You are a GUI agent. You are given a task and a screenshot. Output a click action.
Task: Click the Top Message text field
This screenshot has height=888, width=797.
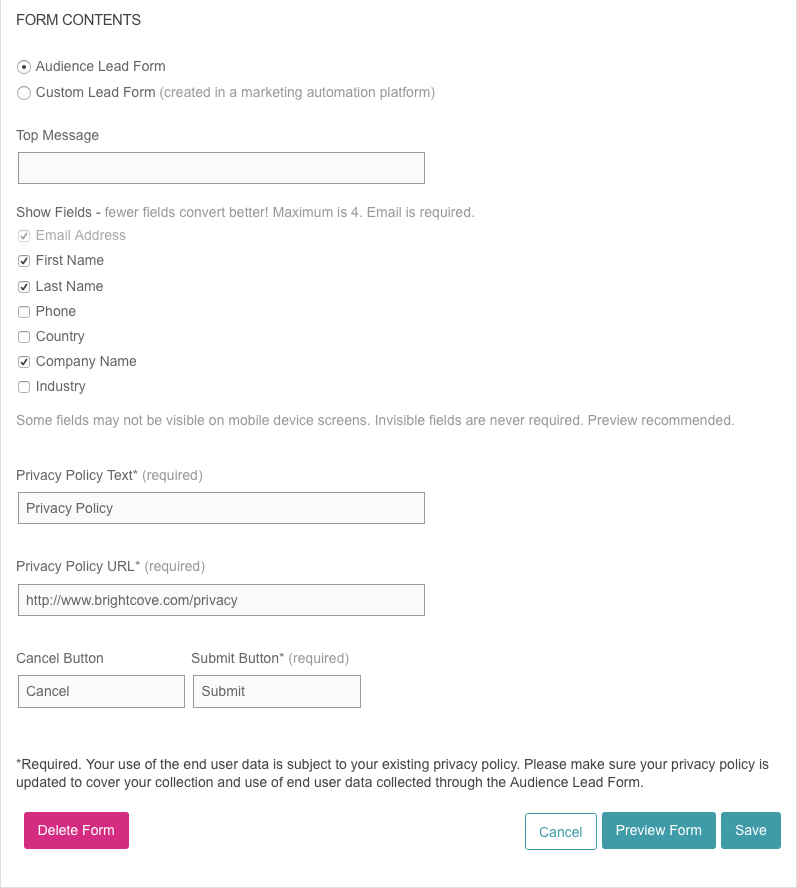coord(221,168)
